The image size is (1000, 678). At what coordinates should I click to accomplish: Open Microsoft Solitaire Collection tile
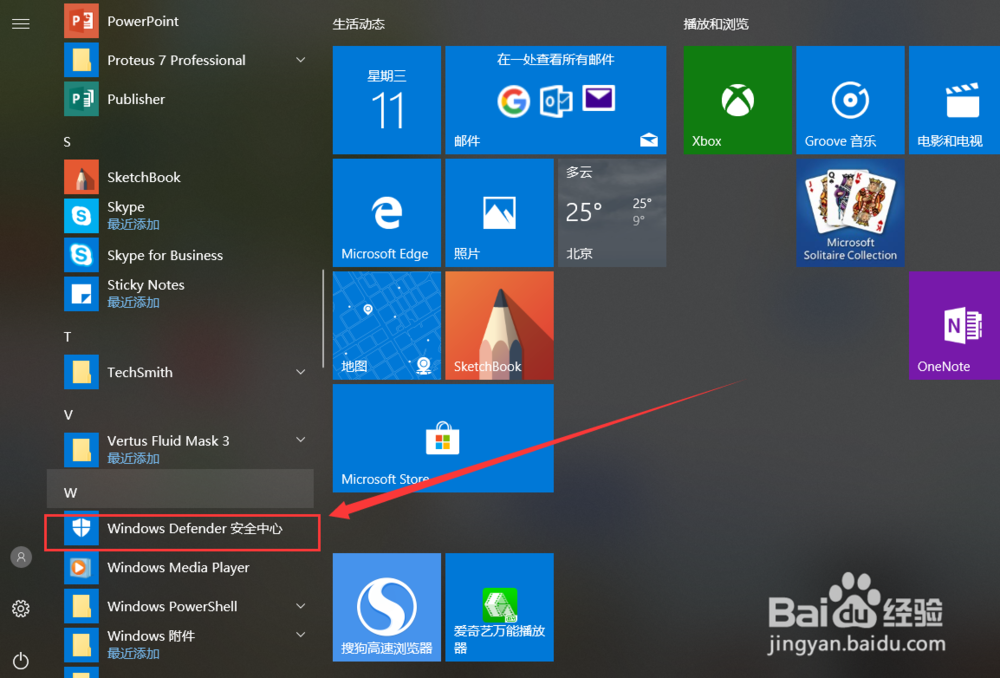(850, 212)
